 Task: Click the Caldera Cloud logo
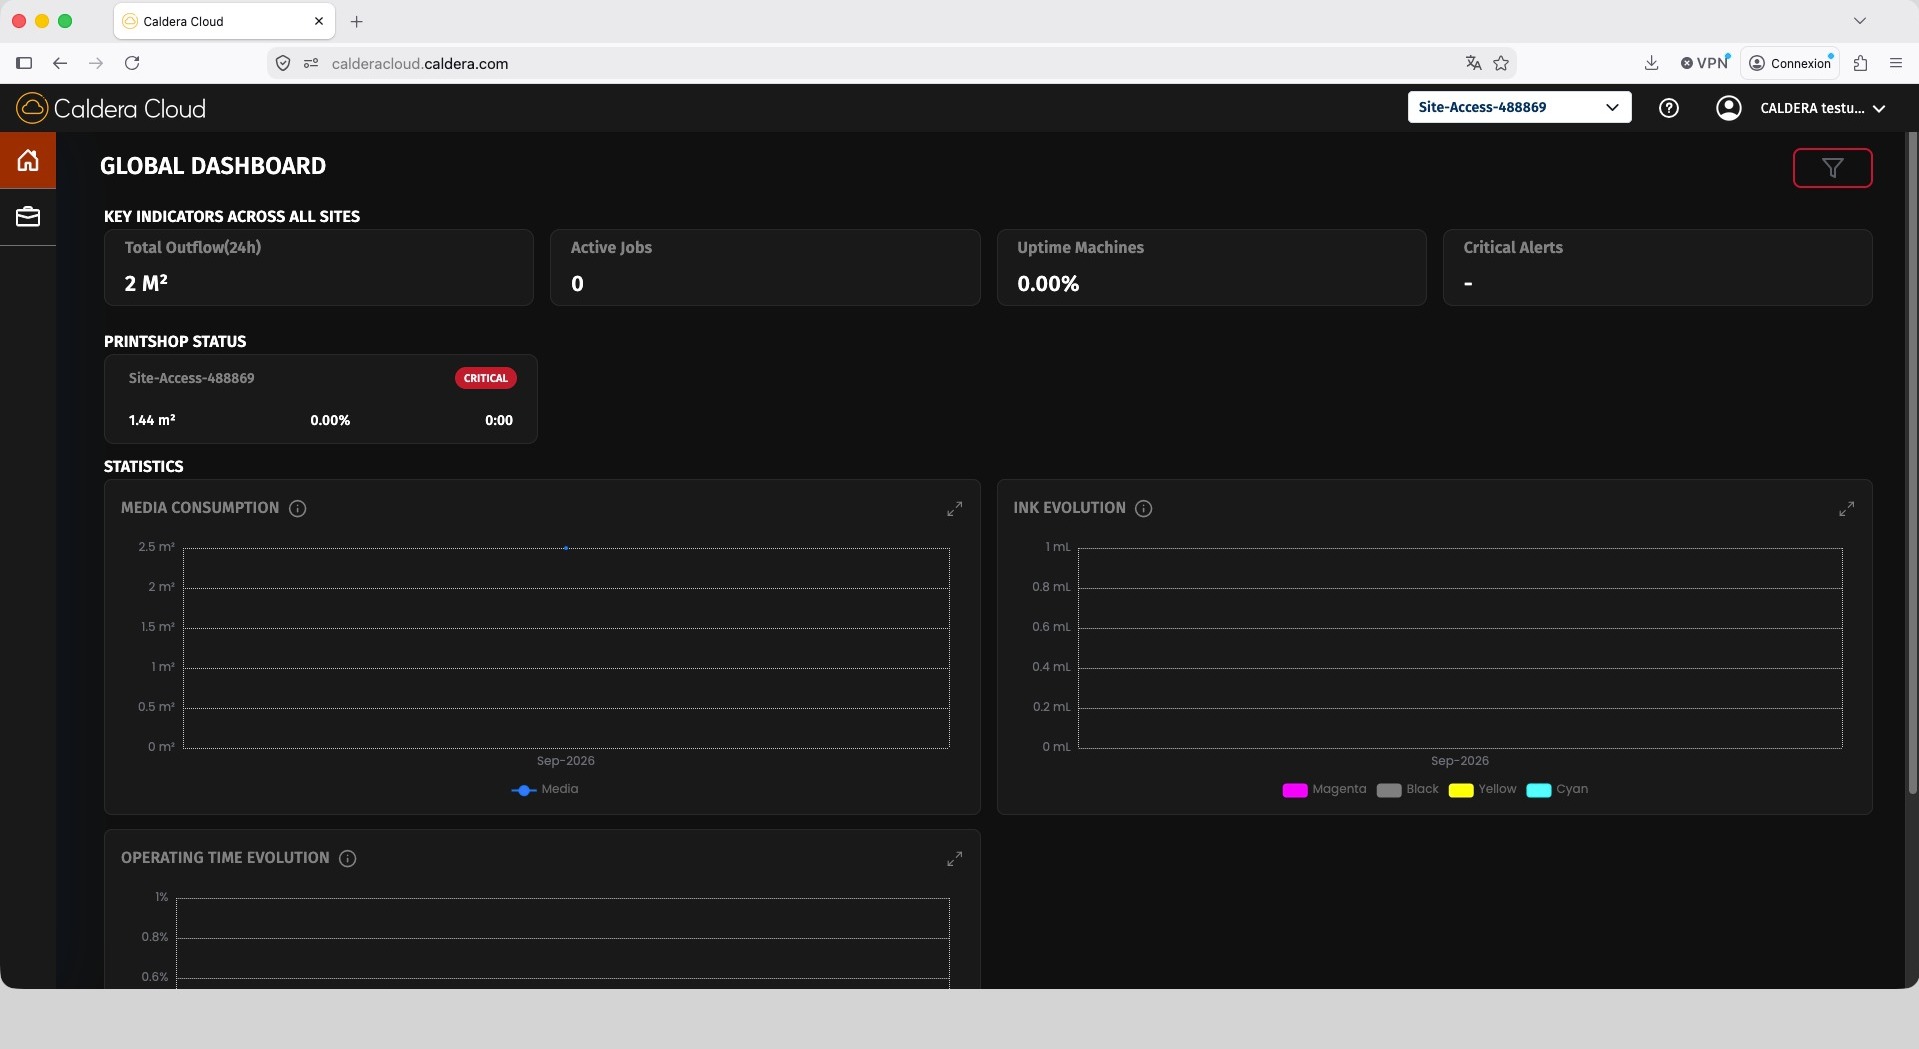tap(111, 108)
